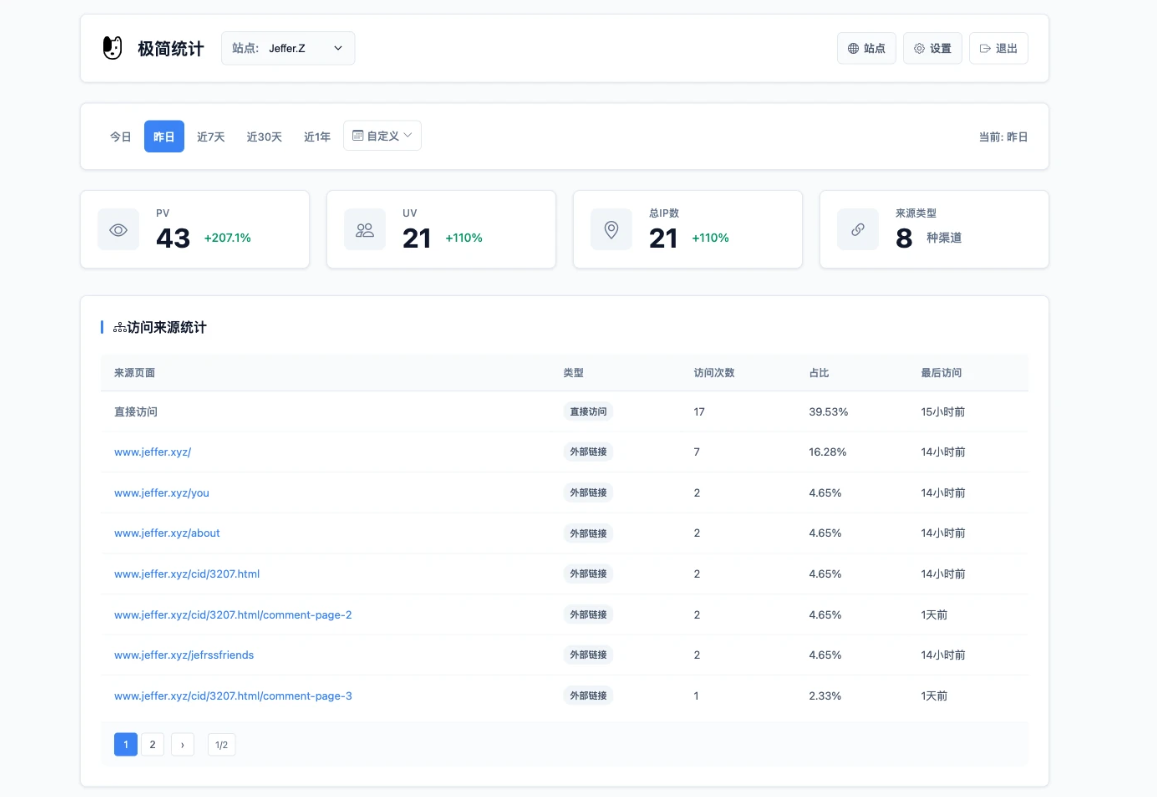Switch to 近1年 time range tab
Image resolution: width=1157 pixels, height=797 pixels.
[x=317, y=137]
